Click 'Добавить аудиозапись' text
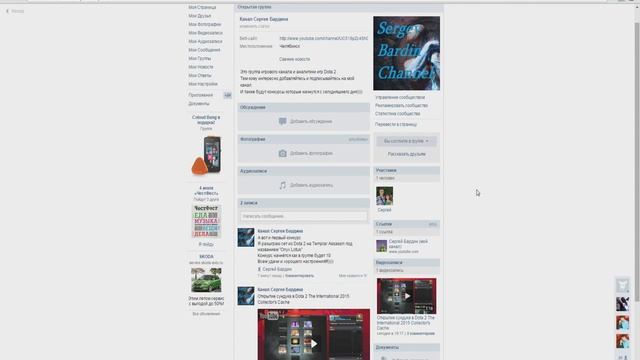Screen dimensions: 640x360 pos(311,185)
